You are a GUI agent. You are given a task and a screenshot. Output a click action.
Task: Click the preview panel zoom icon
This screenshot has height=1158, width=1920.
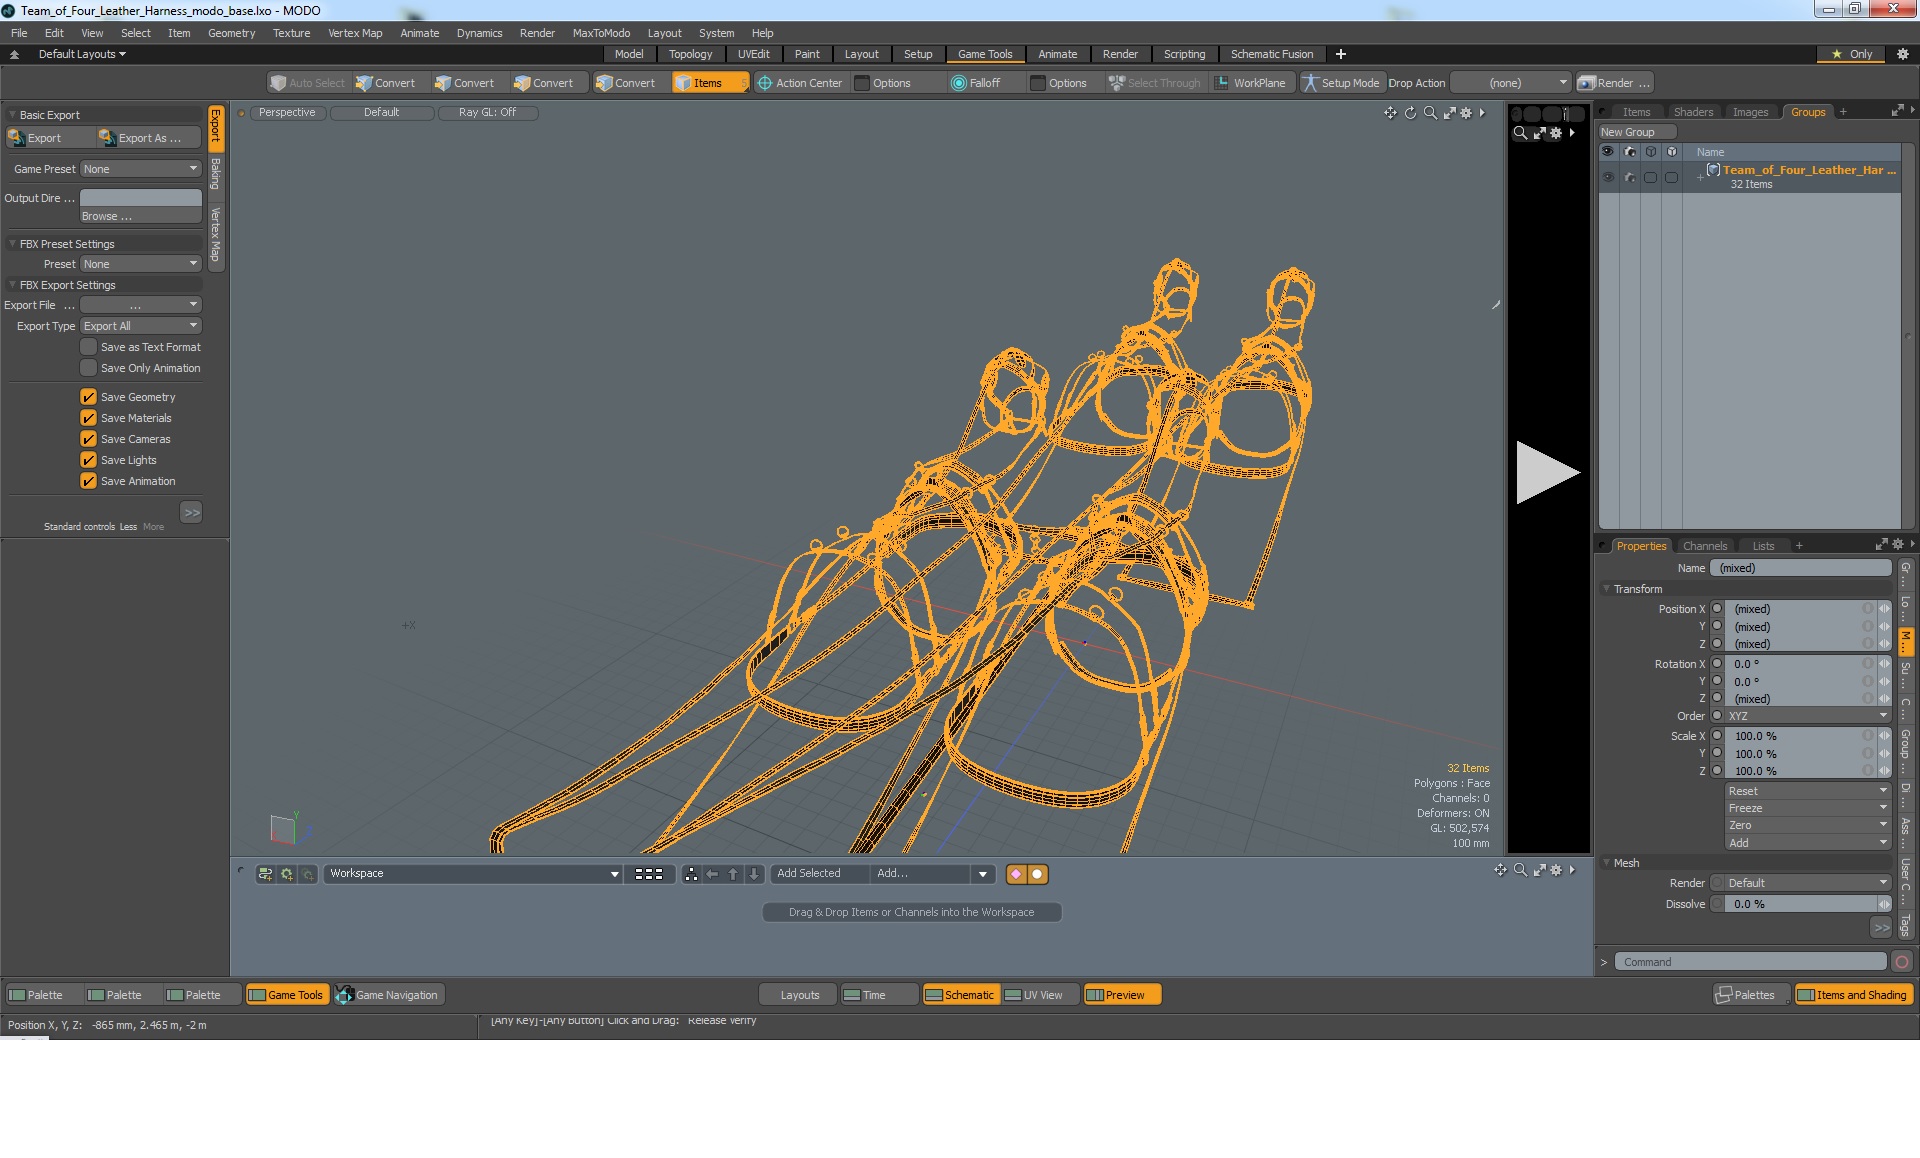click(x=1520, y=133)
